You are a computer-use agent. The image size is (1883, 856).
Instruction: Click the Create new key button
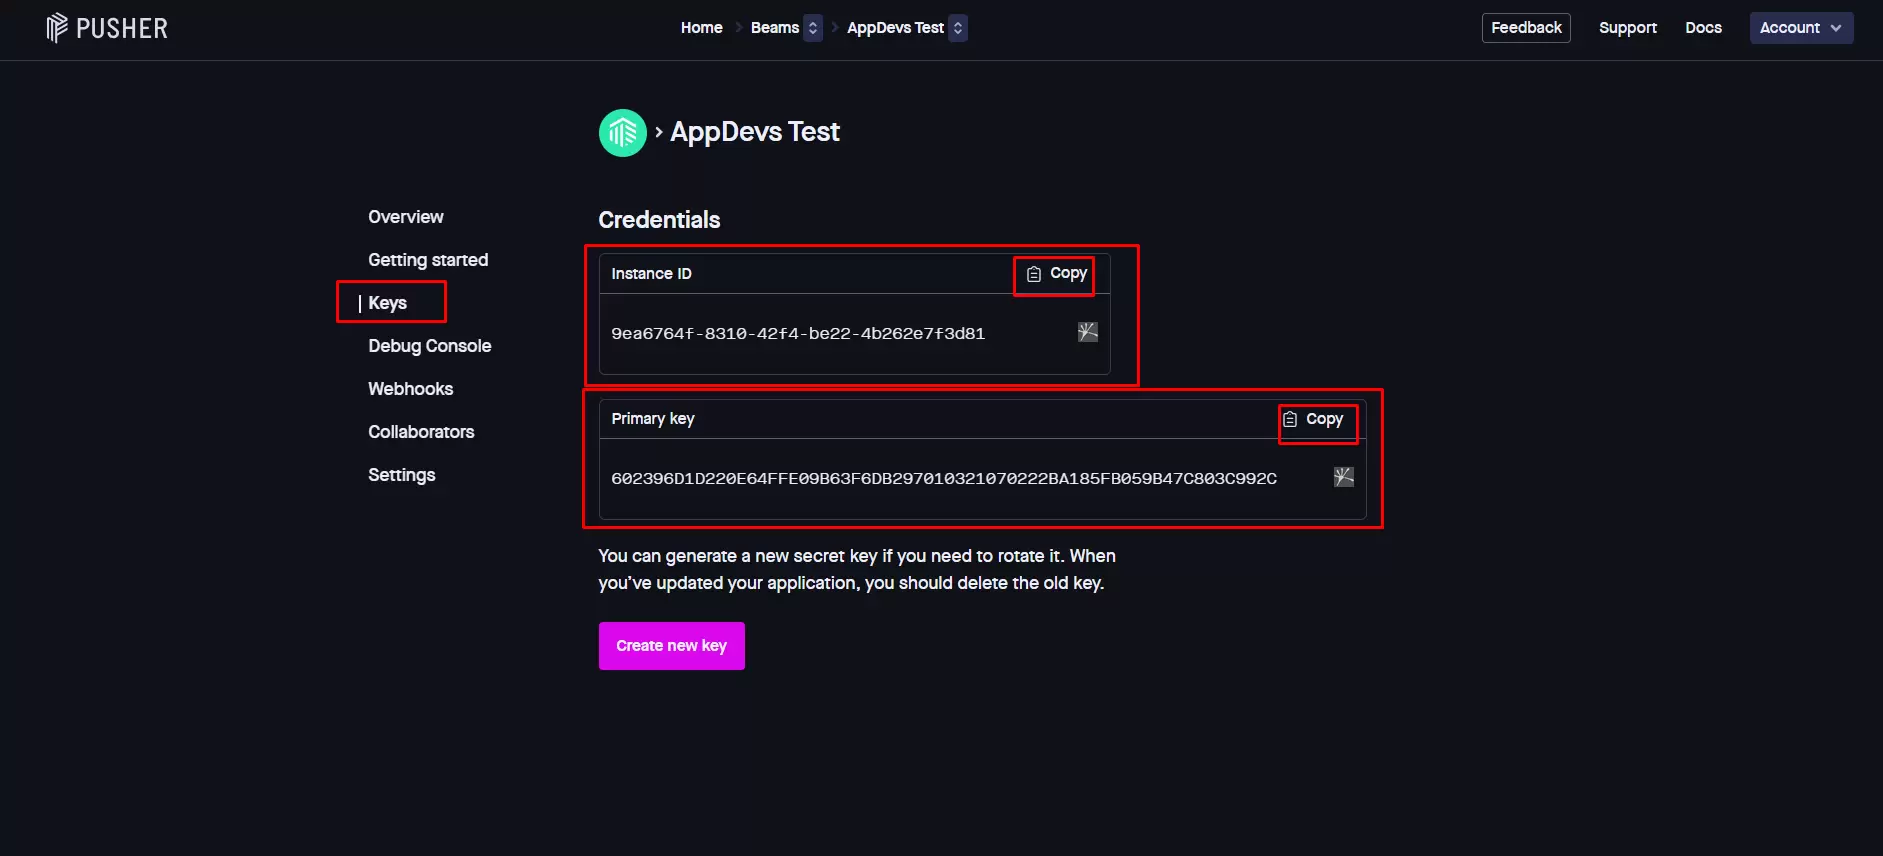click(x=672, y=646)
